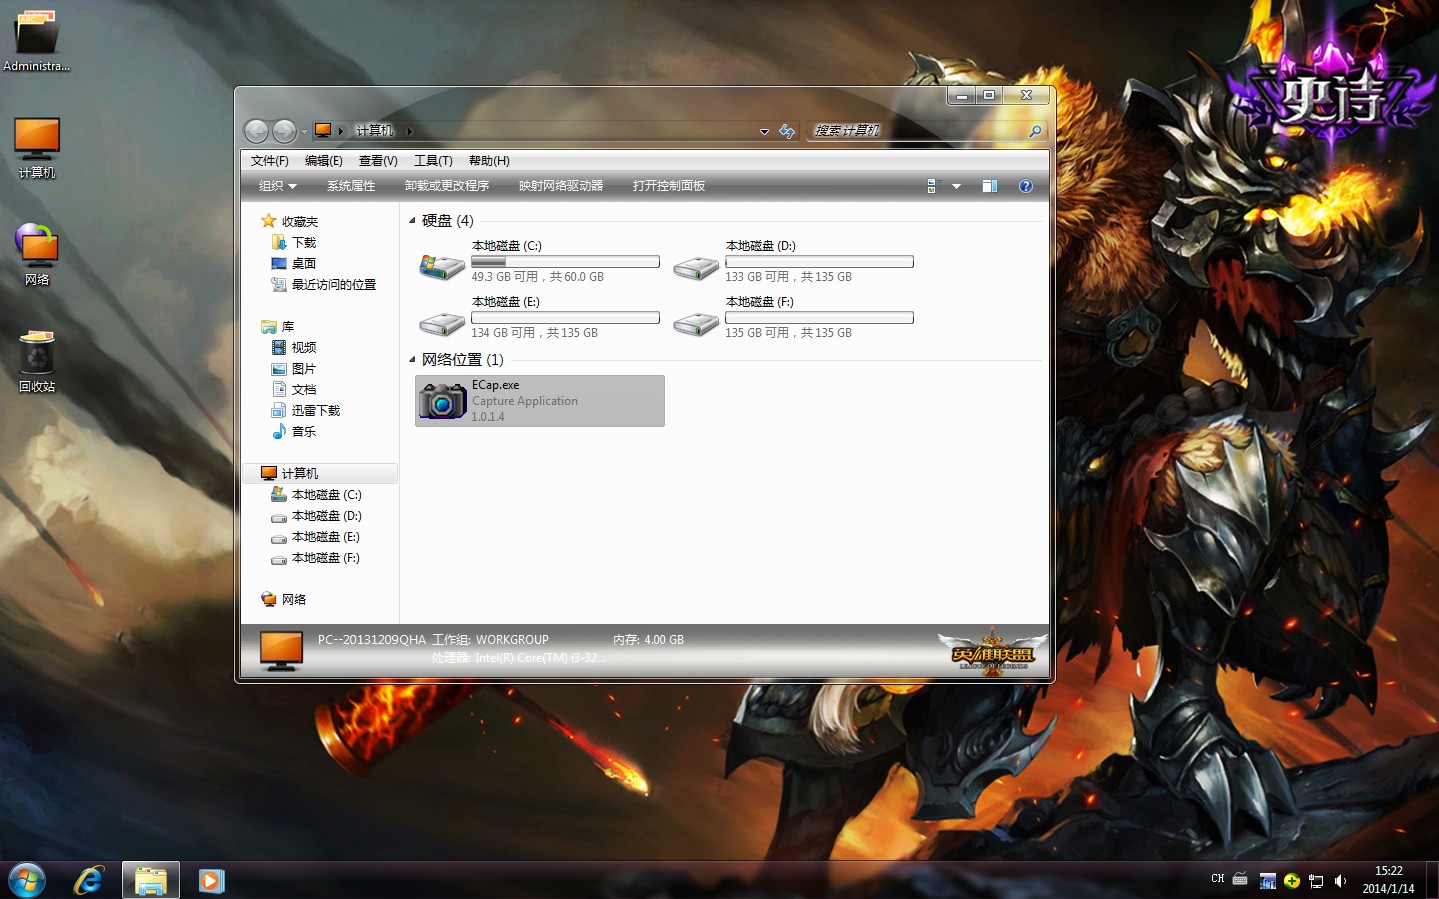Open the 查看(V) menu
Screen dimensions: 1439x899
click(378, 161)
